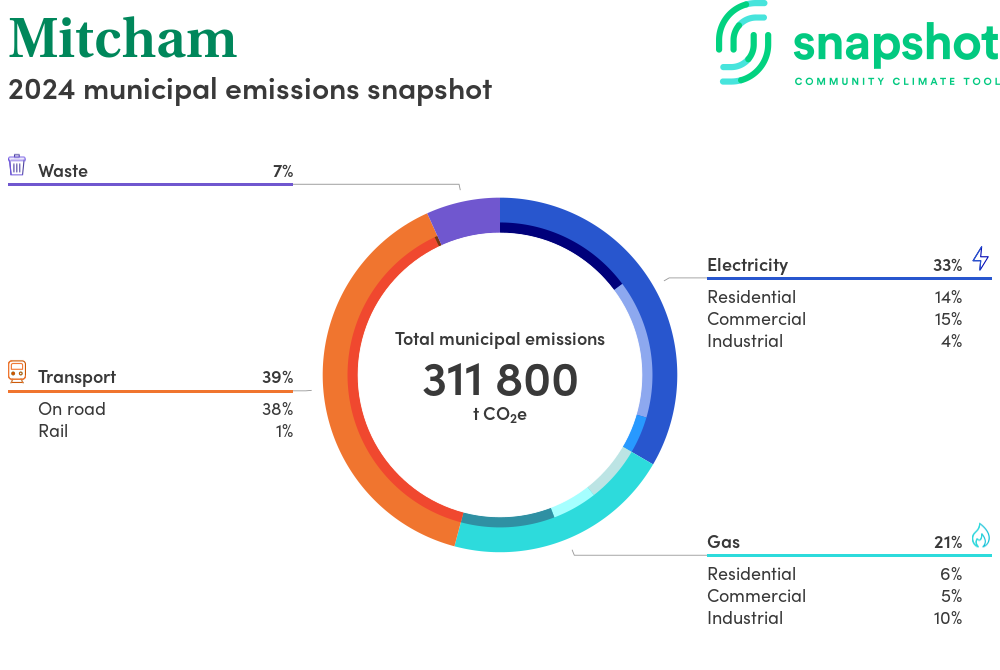
Task: Select the Electricity category heading
Action: [x=747, y=265]
